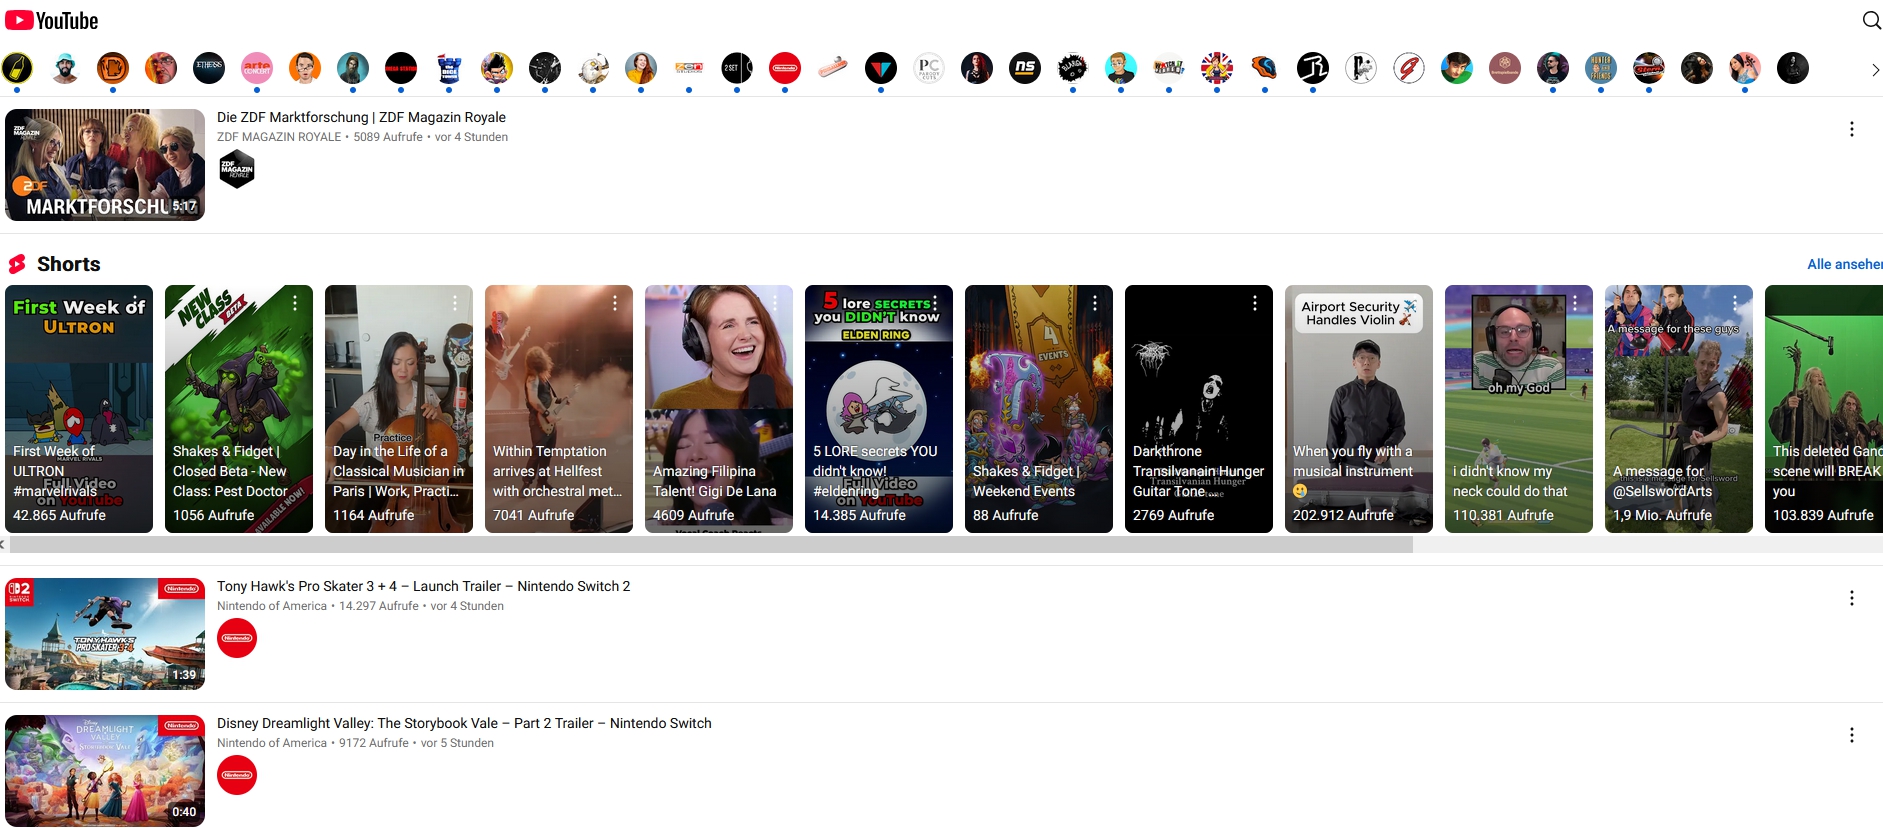Open the 2SET channel avatar
The width and height of the screenshot is (1883, 828).
[737, 68]
